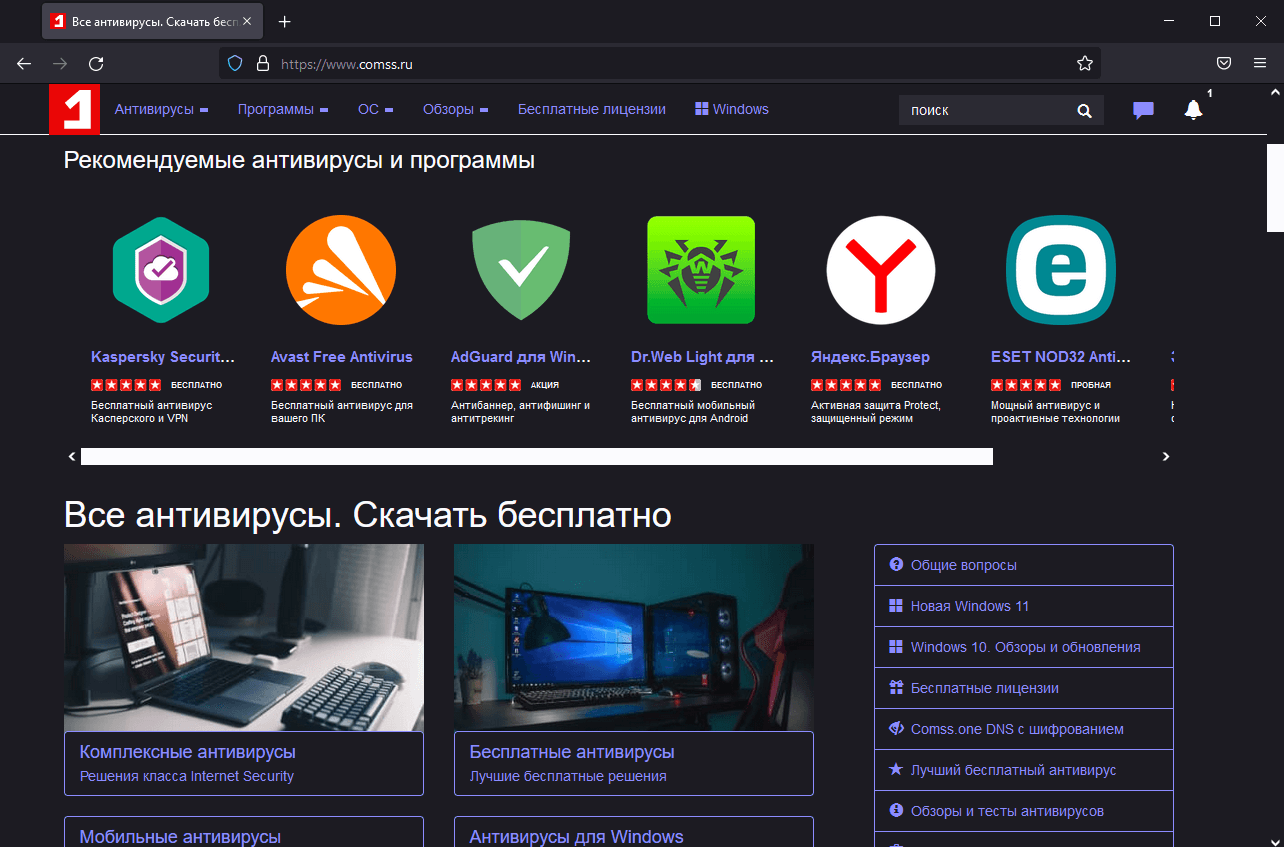
Task: Open the Pocket save icon
Action: (x=1223, y=64)
